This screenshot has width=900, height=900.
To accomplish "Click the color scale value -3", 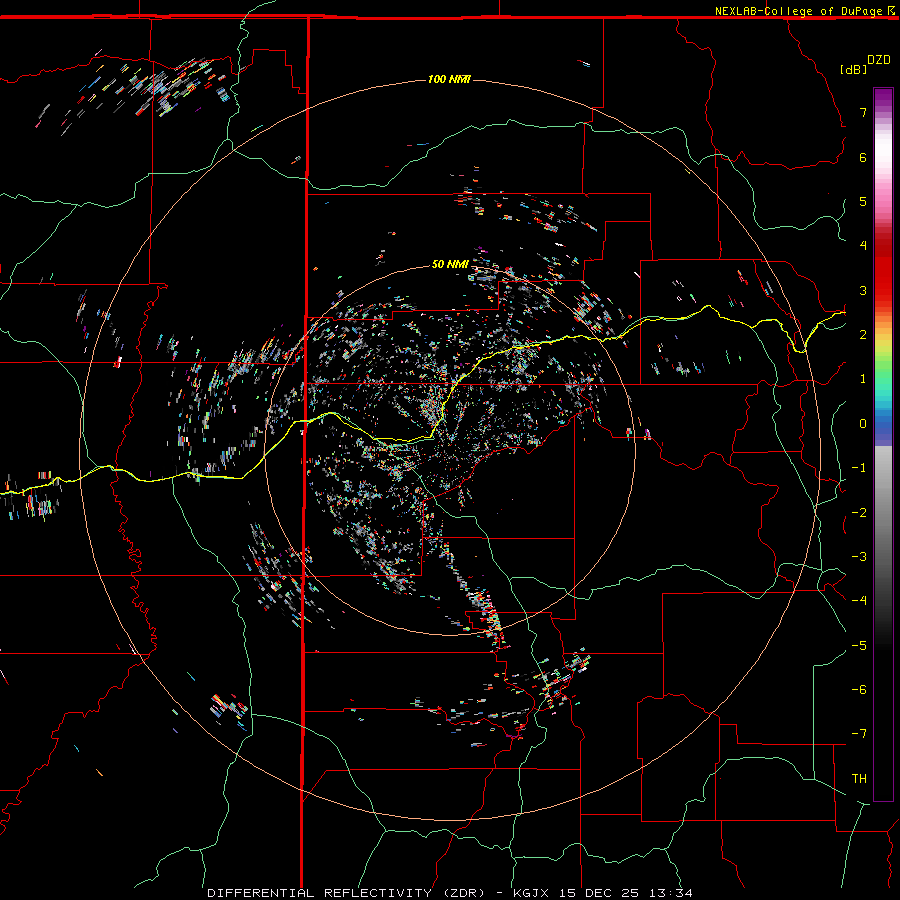I will (859, 557).
